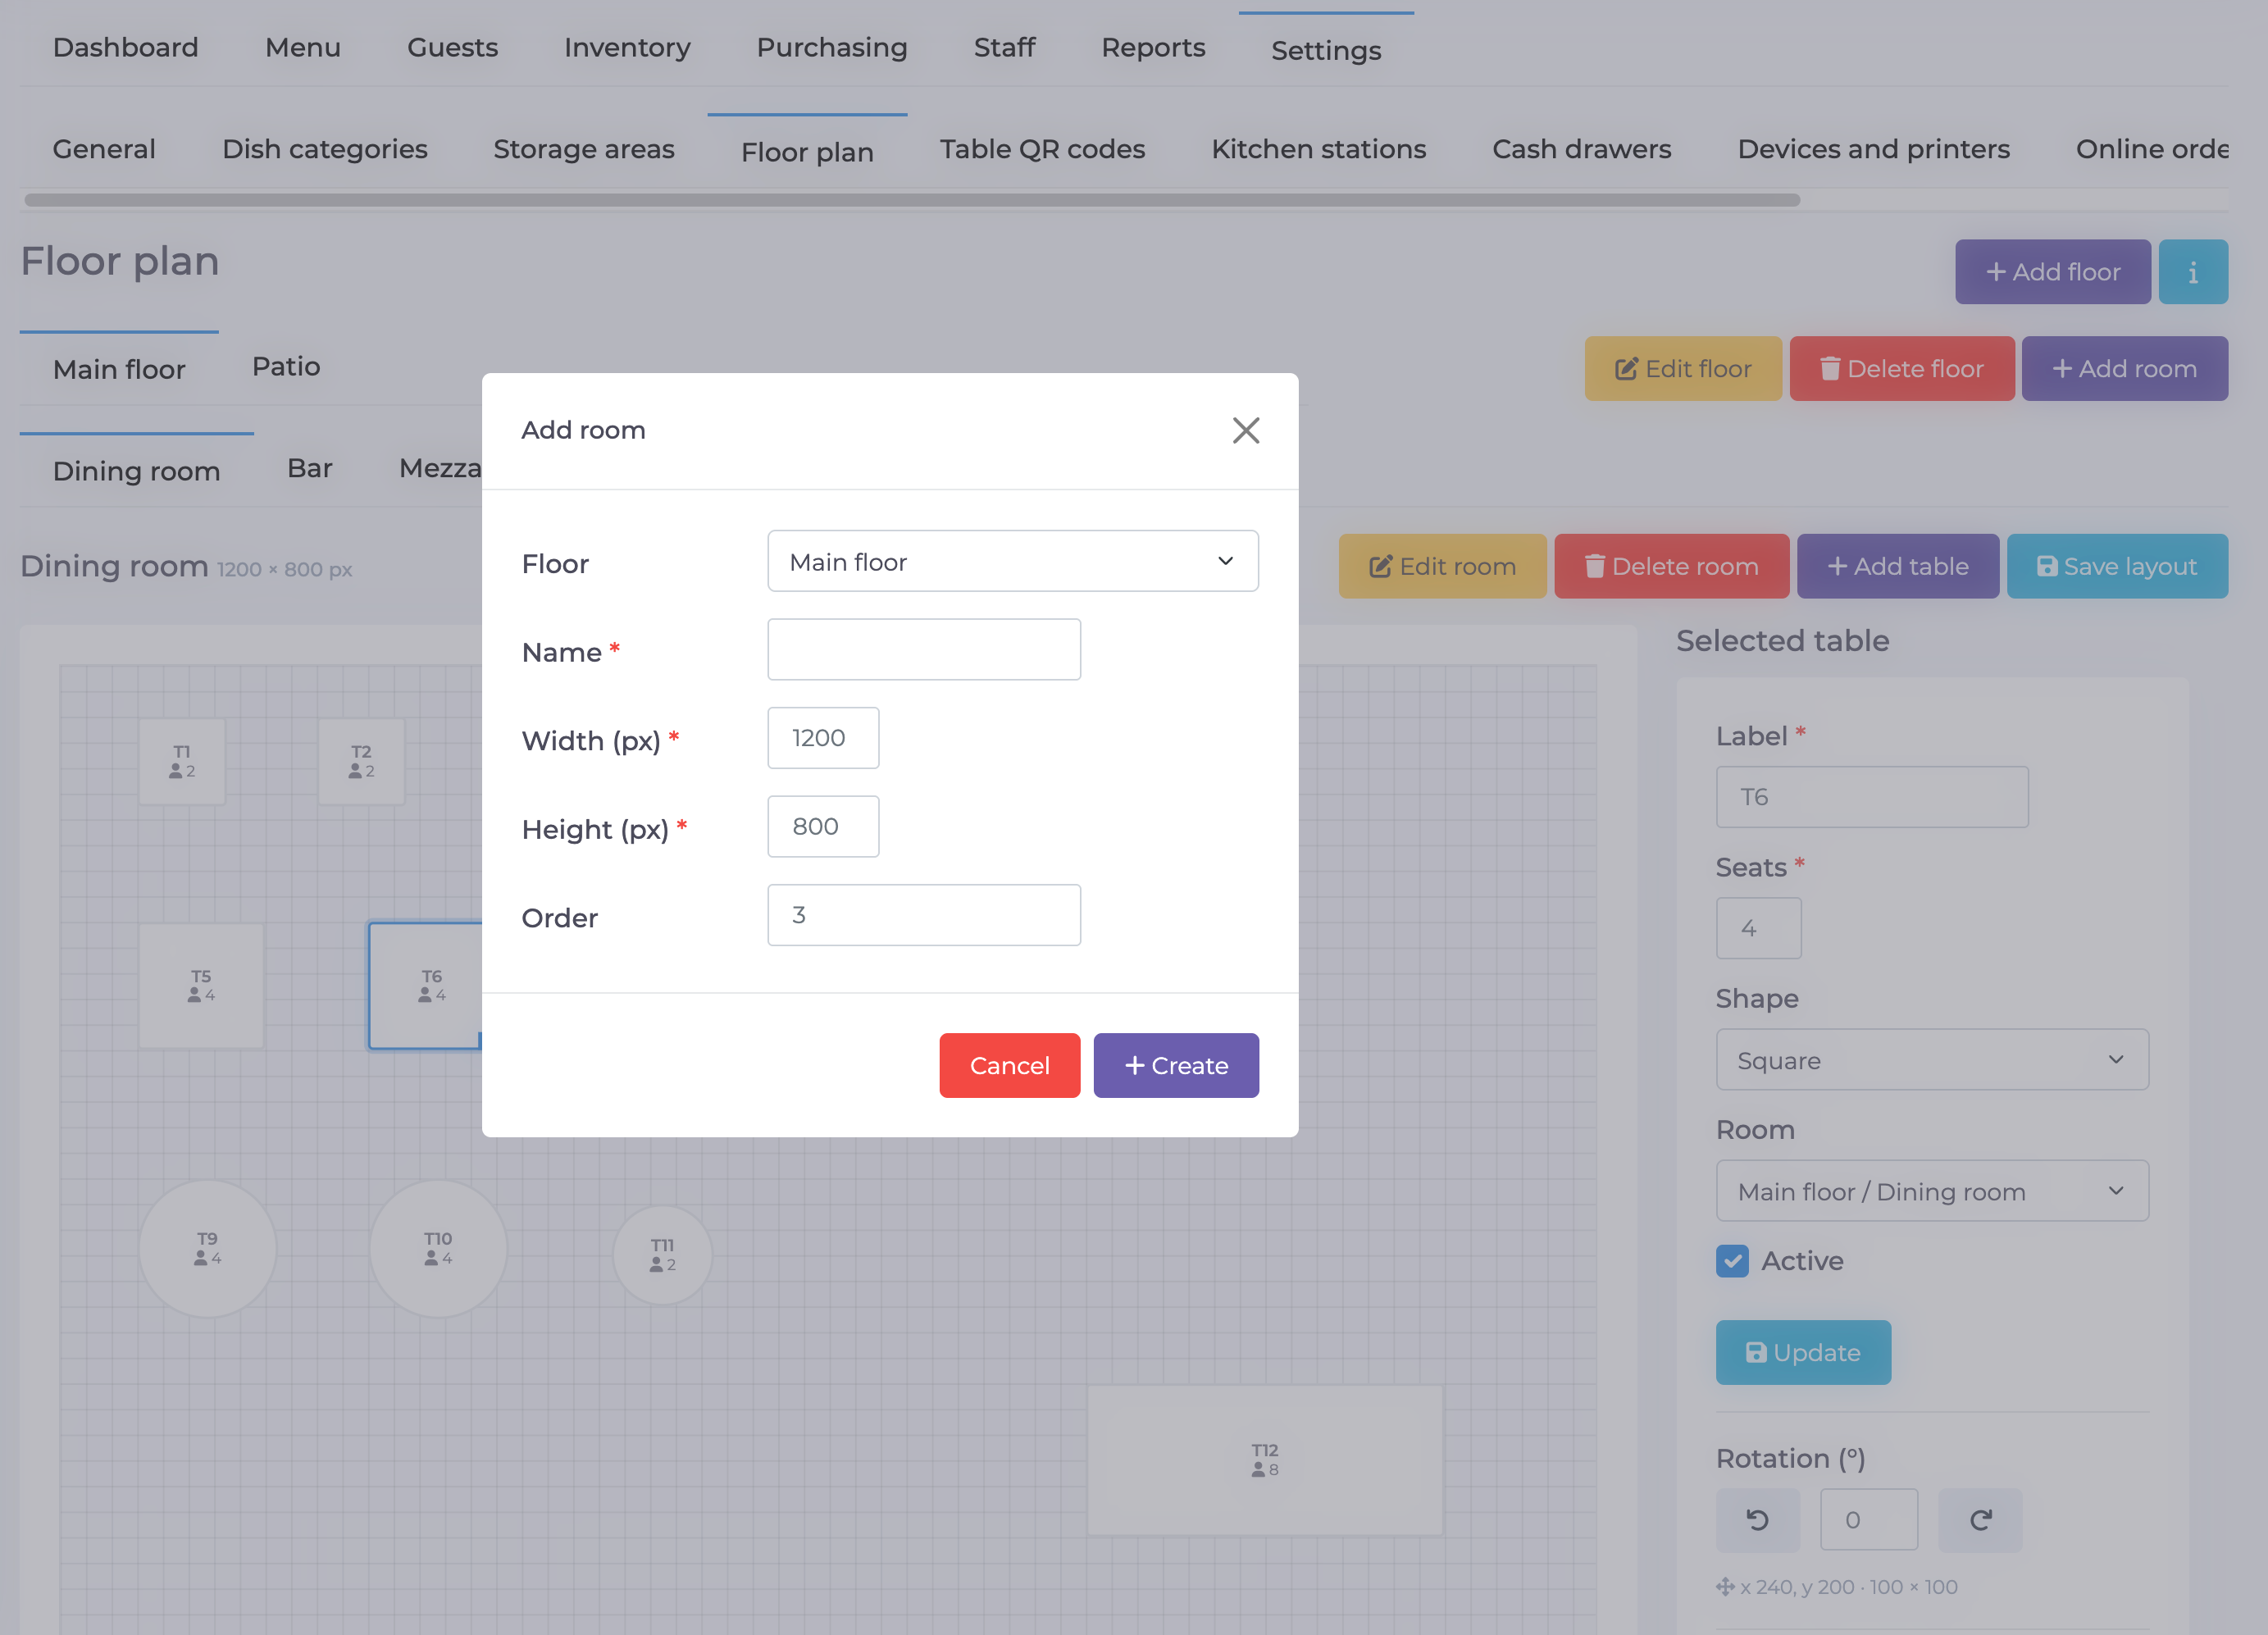This screenshot has height=1635, width=2268.
Task: Click the Update save button
Action: [1803, 1352]
